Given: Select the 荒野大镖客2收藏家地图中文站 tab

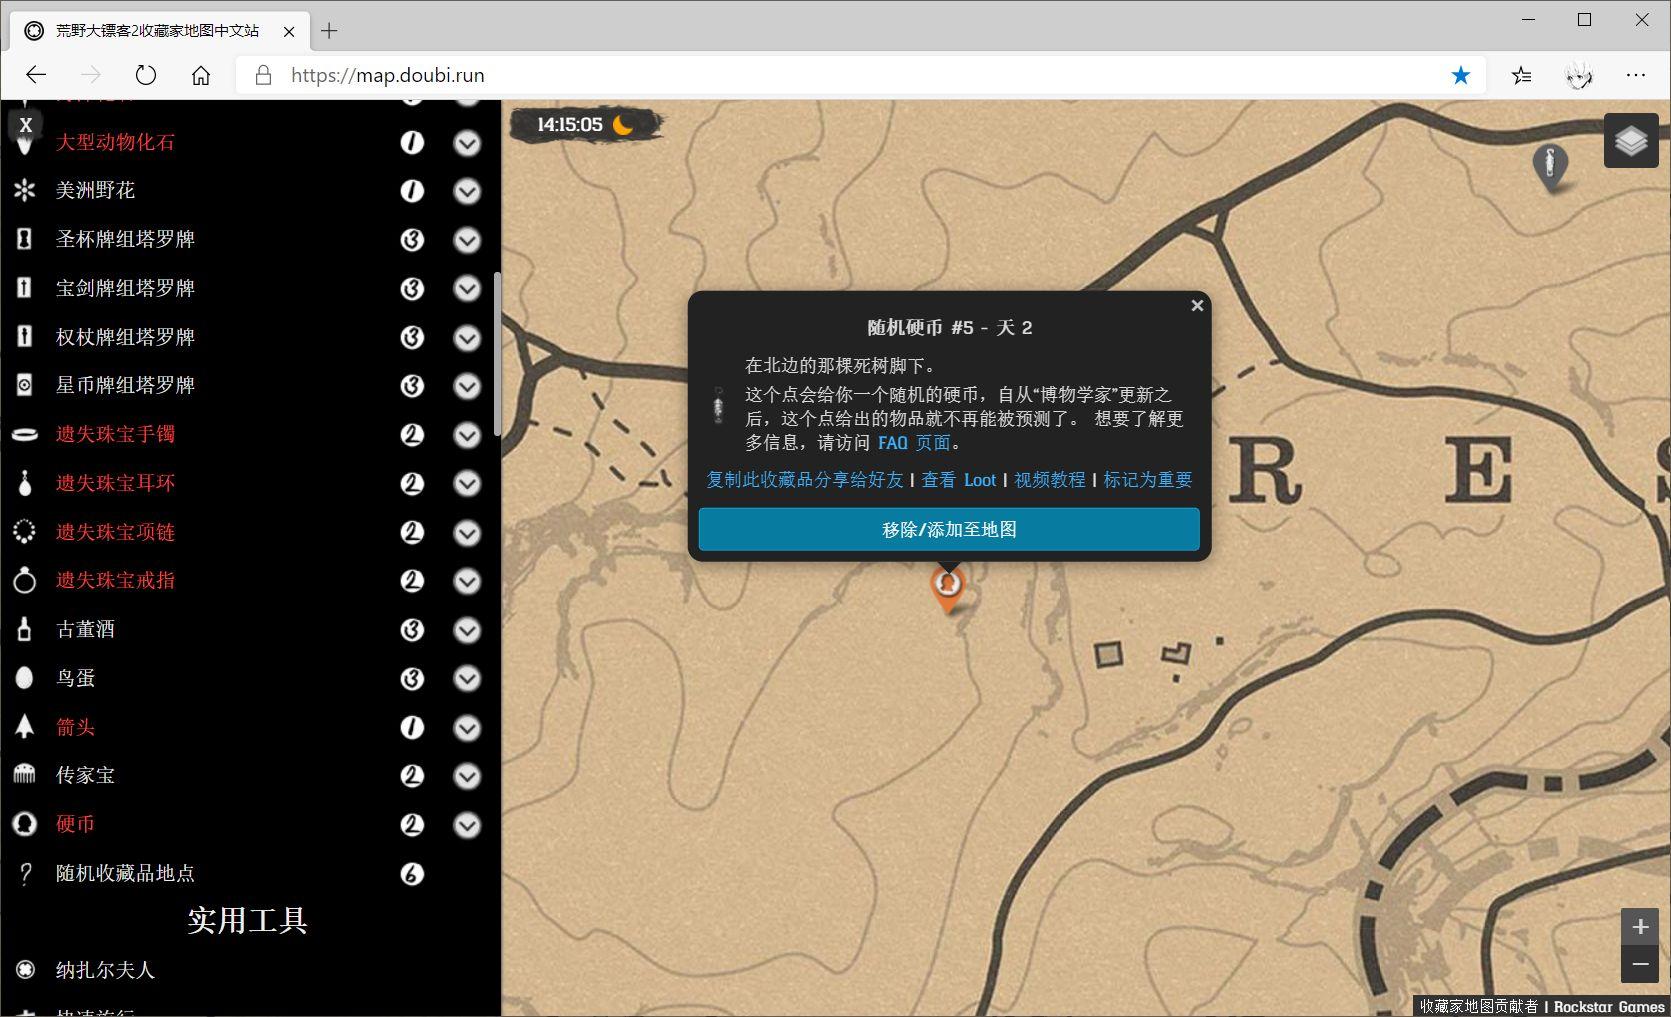Looking at the screenshot, I should (x=160, y=31).
